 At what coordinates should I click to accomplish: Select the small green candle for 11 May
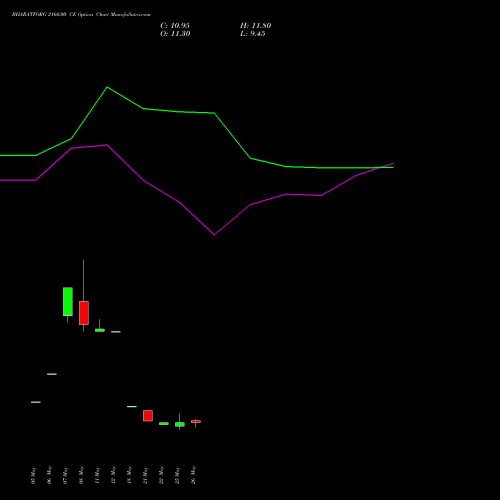pyautogui.click(x=100, y=330)
